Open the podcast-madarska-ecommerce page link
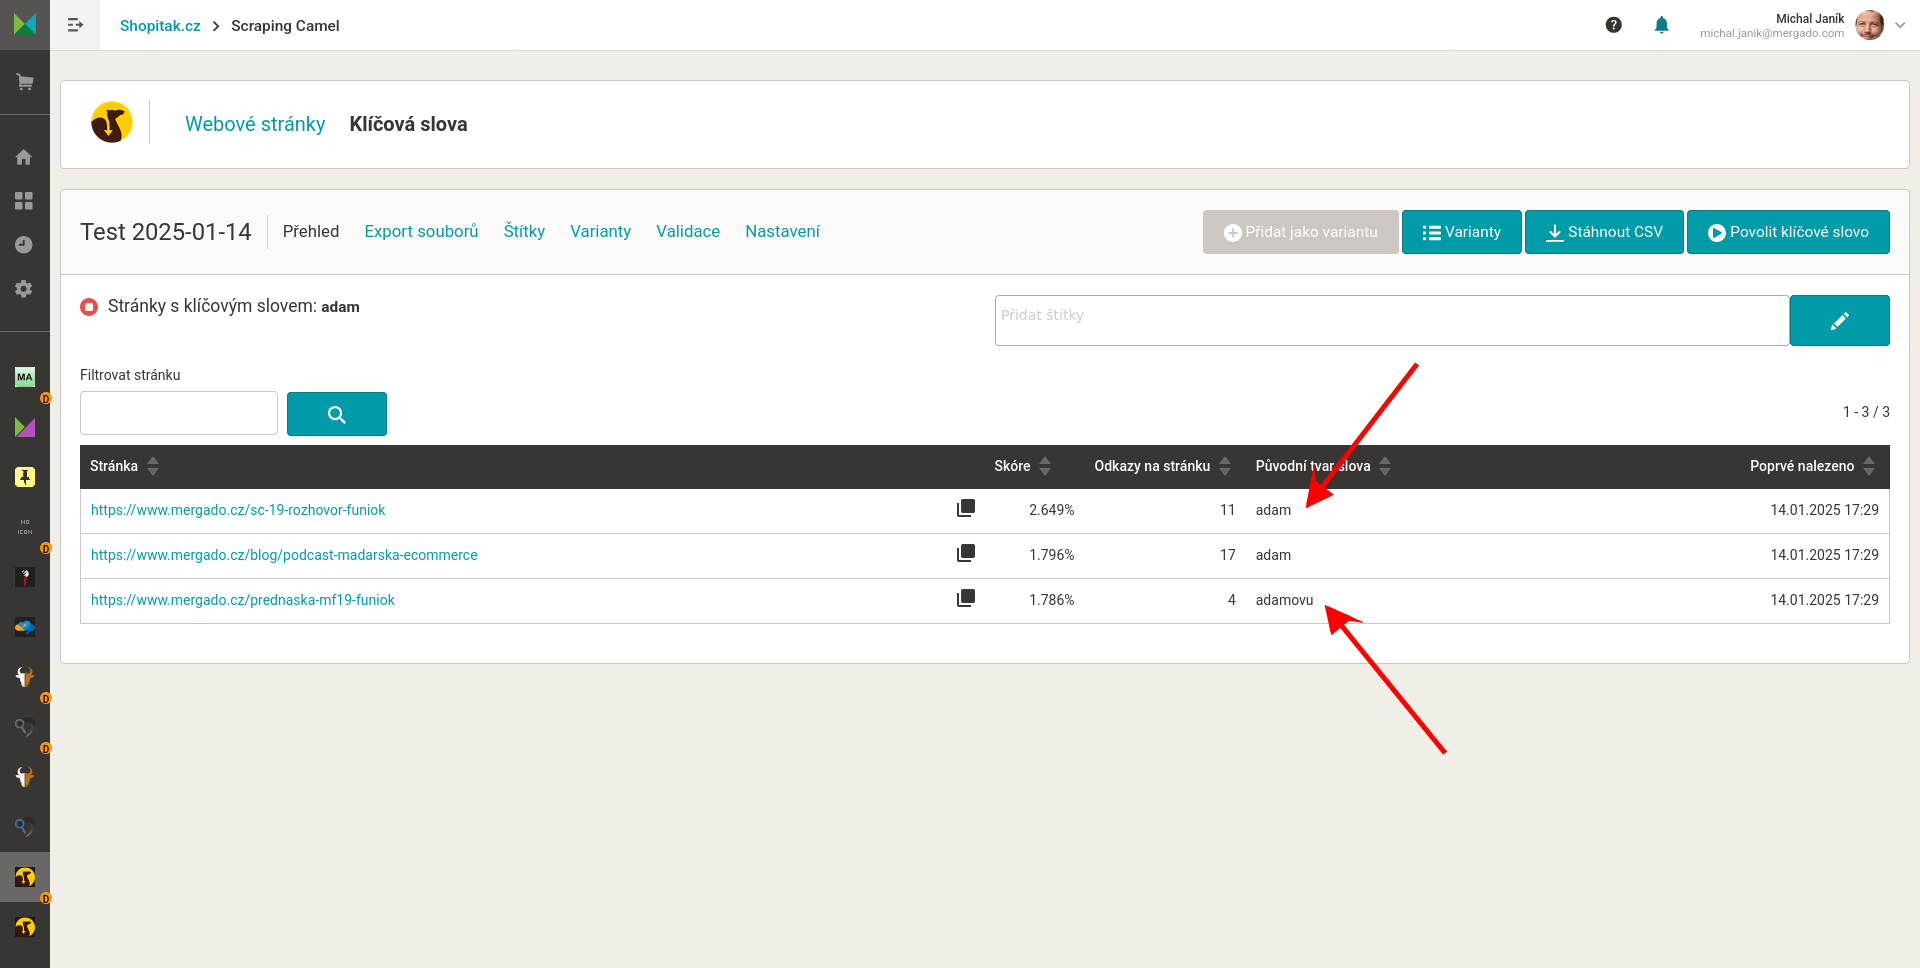The height and width of the screenshot is (968, 1920). (284, 555)
